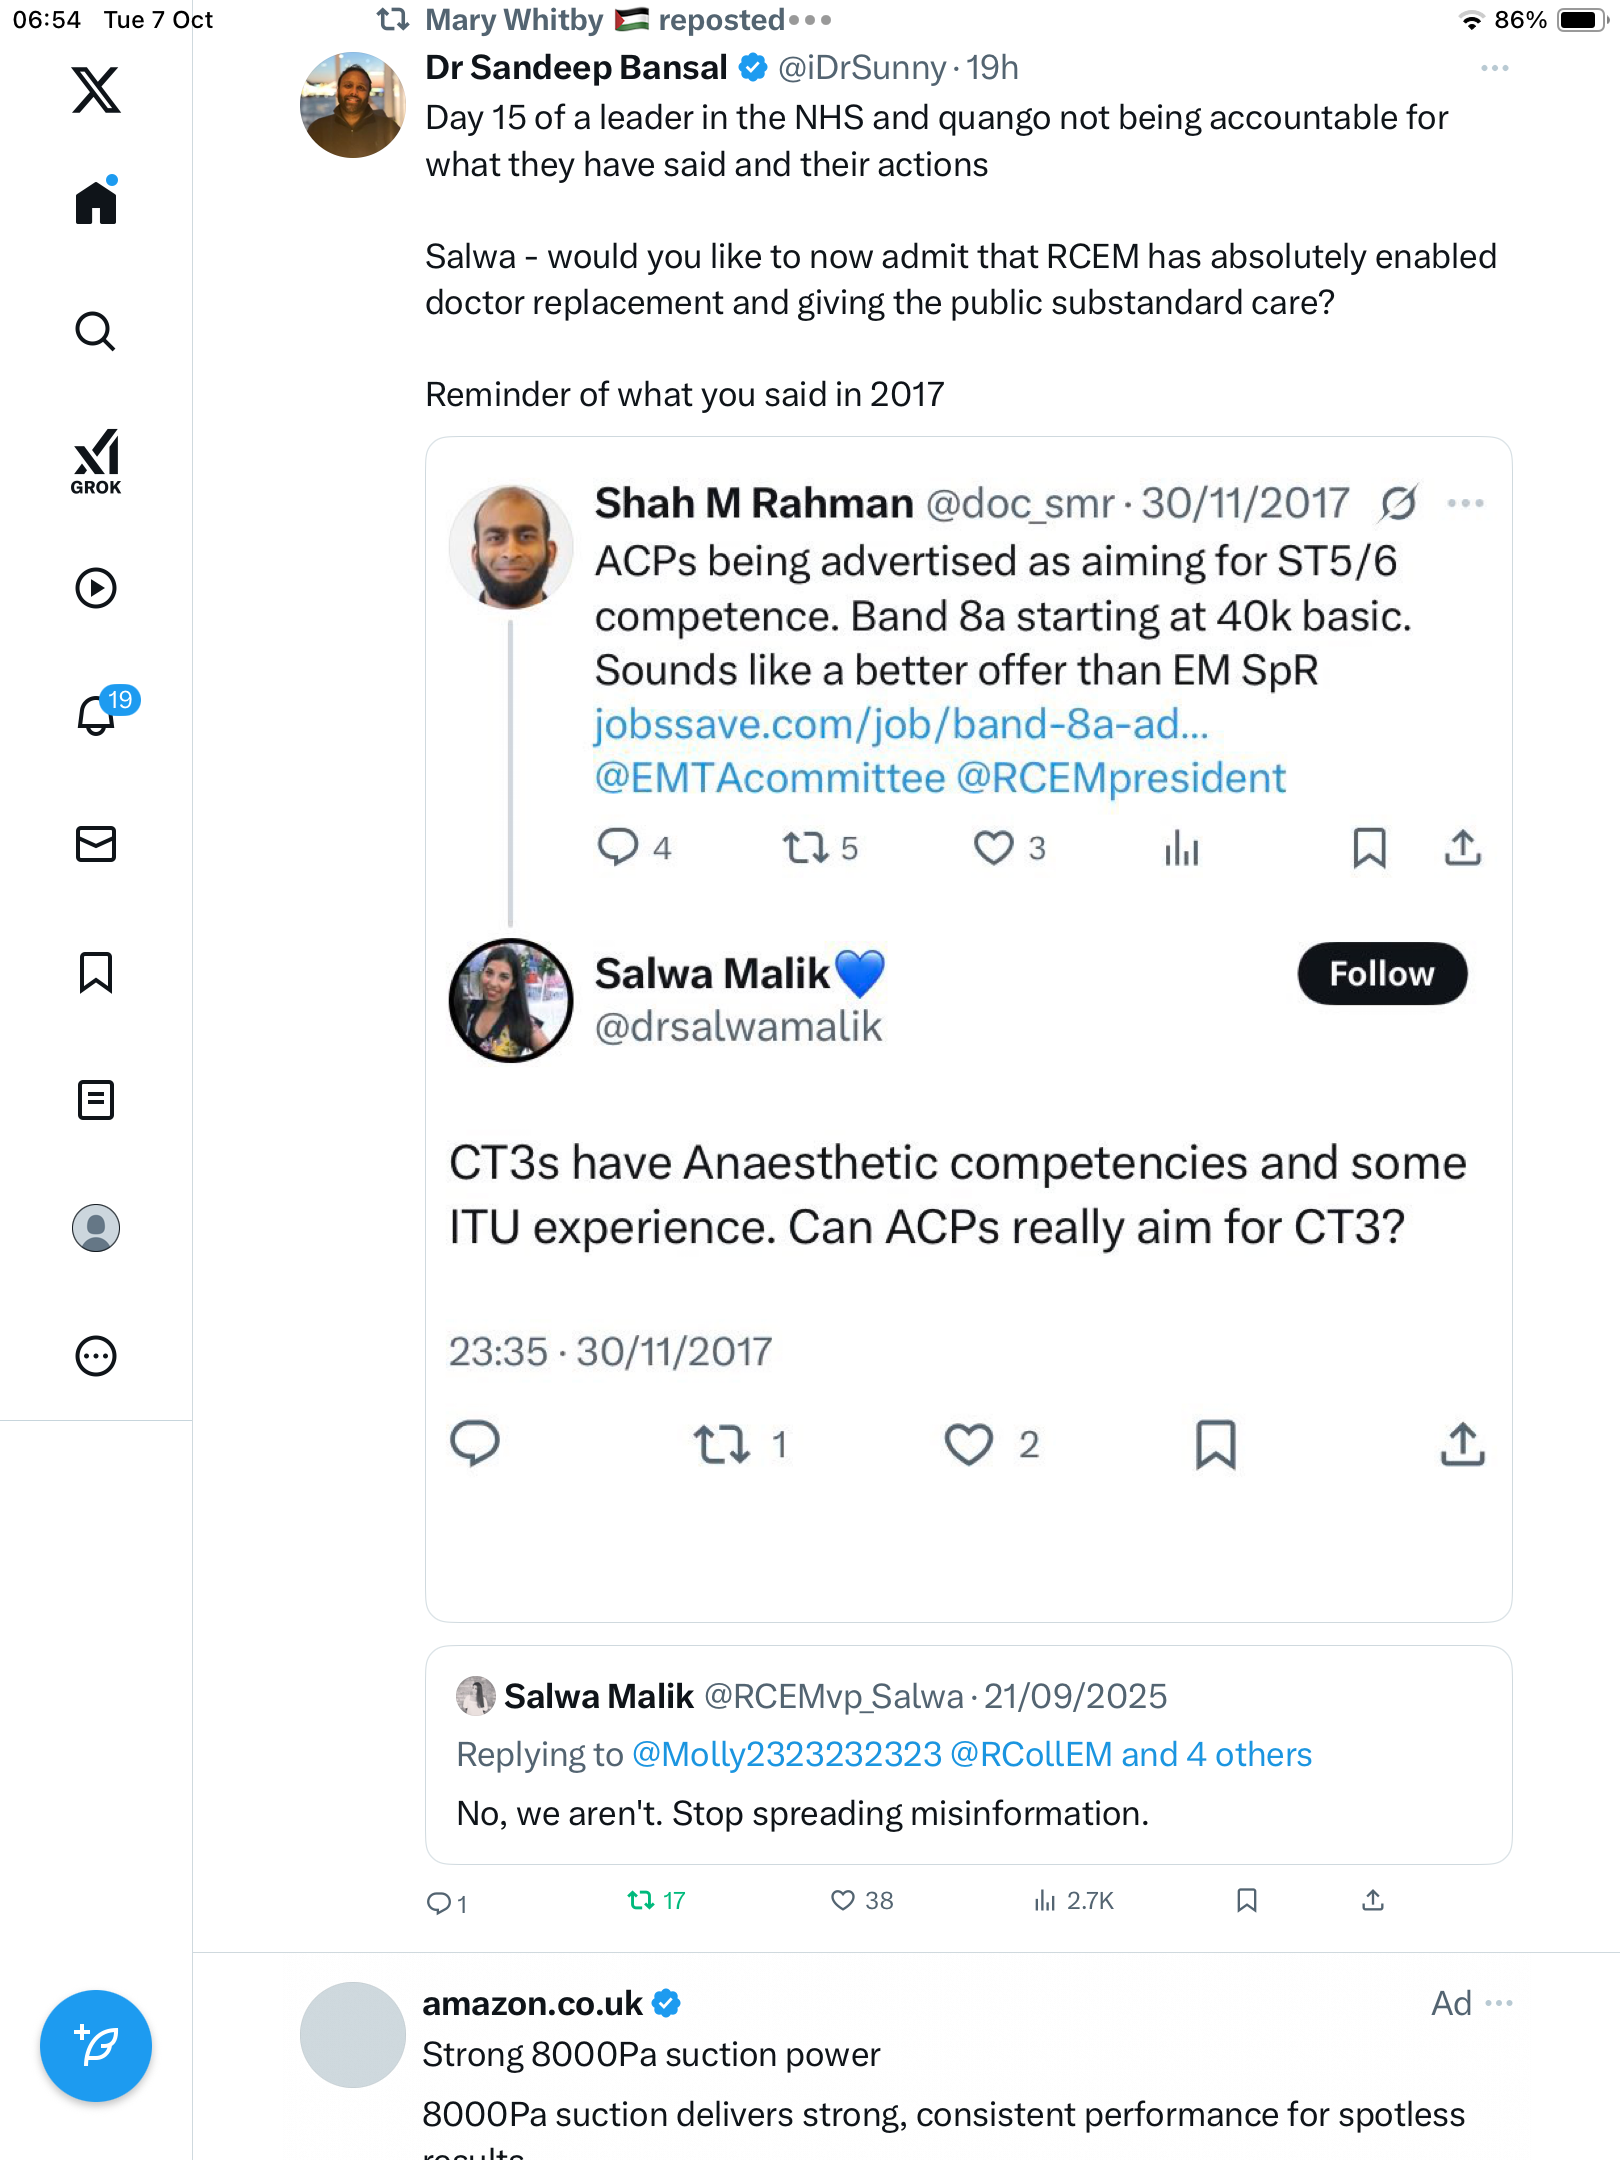Open Direct Messages envelope icon

96,844
